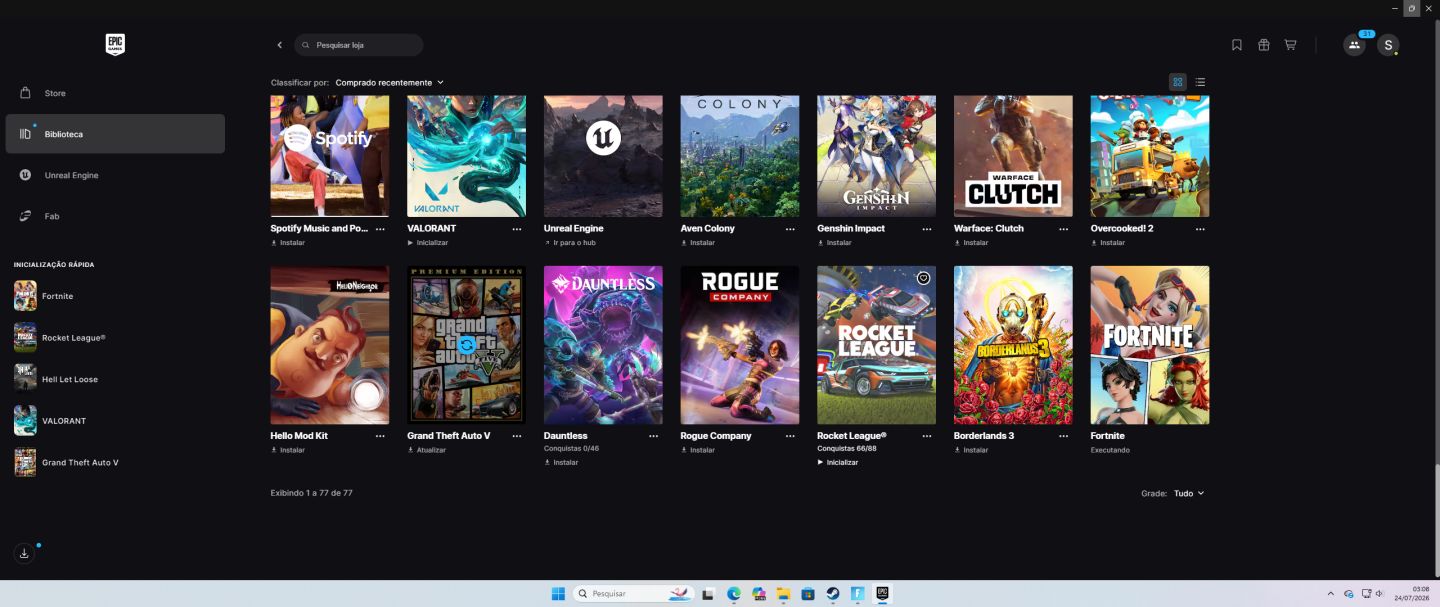Image resolution: width=1440 pixels, height=607 pixels.
Task: Click Inicializar under VALORANT
Action: 428,243
